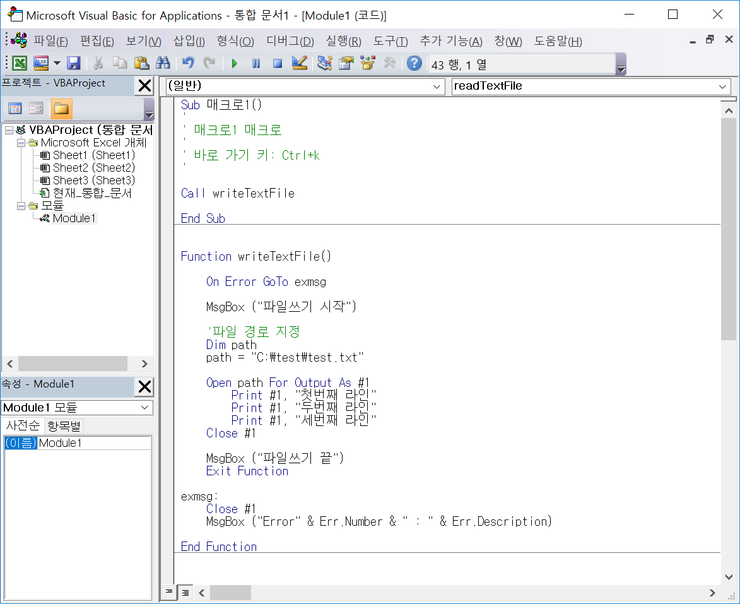Select Sheet2 (Sheet2) in the project tree

(x=93, y=168)
